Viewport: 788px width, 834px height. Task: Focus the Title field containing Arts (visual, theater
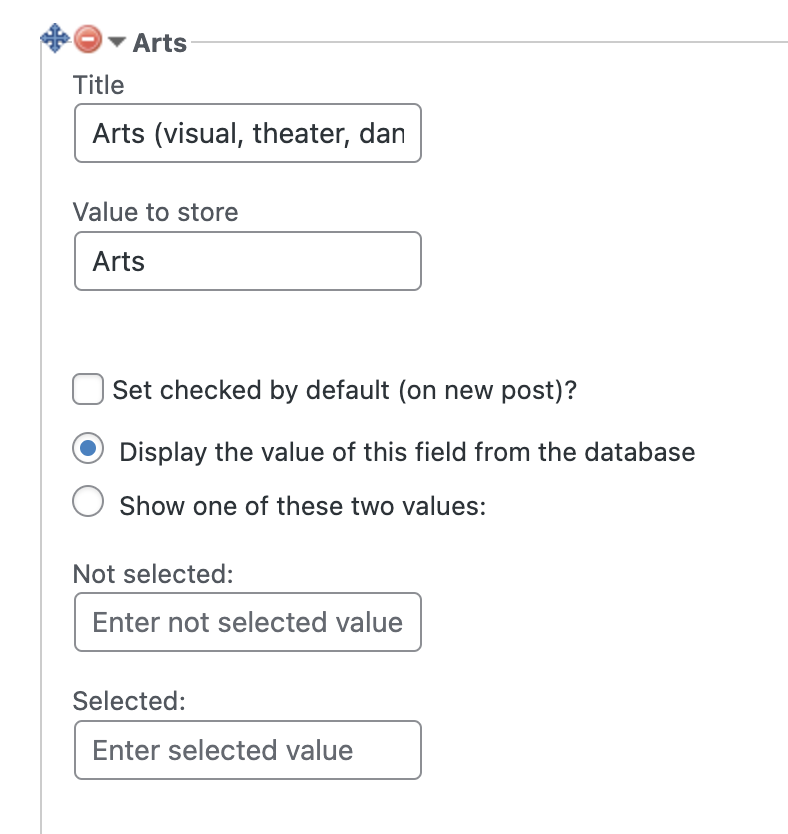(x=248, y=133)
